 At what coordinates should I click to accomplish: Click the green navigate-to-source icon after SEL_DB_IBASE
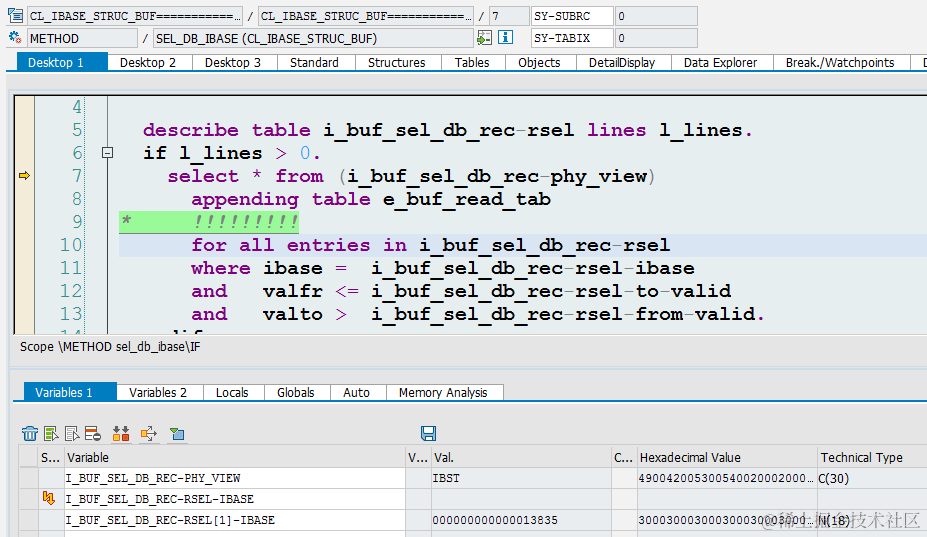click(x=484, y=38)
